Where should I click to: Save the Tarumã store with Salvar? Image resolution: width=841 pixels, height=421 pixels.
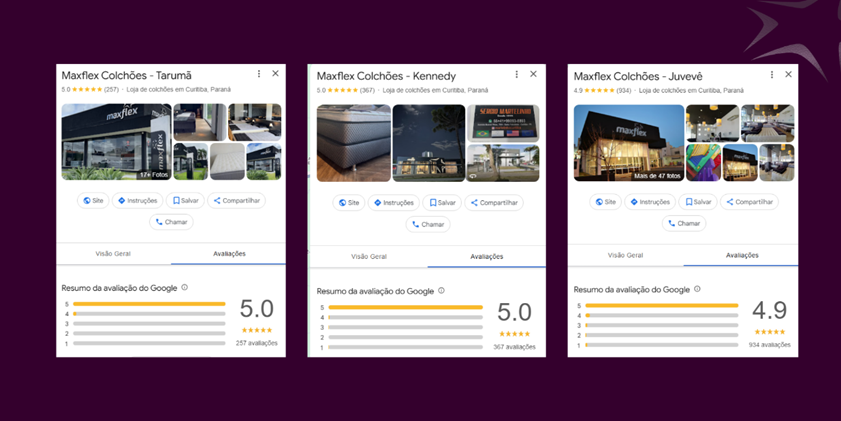[185, 201]
